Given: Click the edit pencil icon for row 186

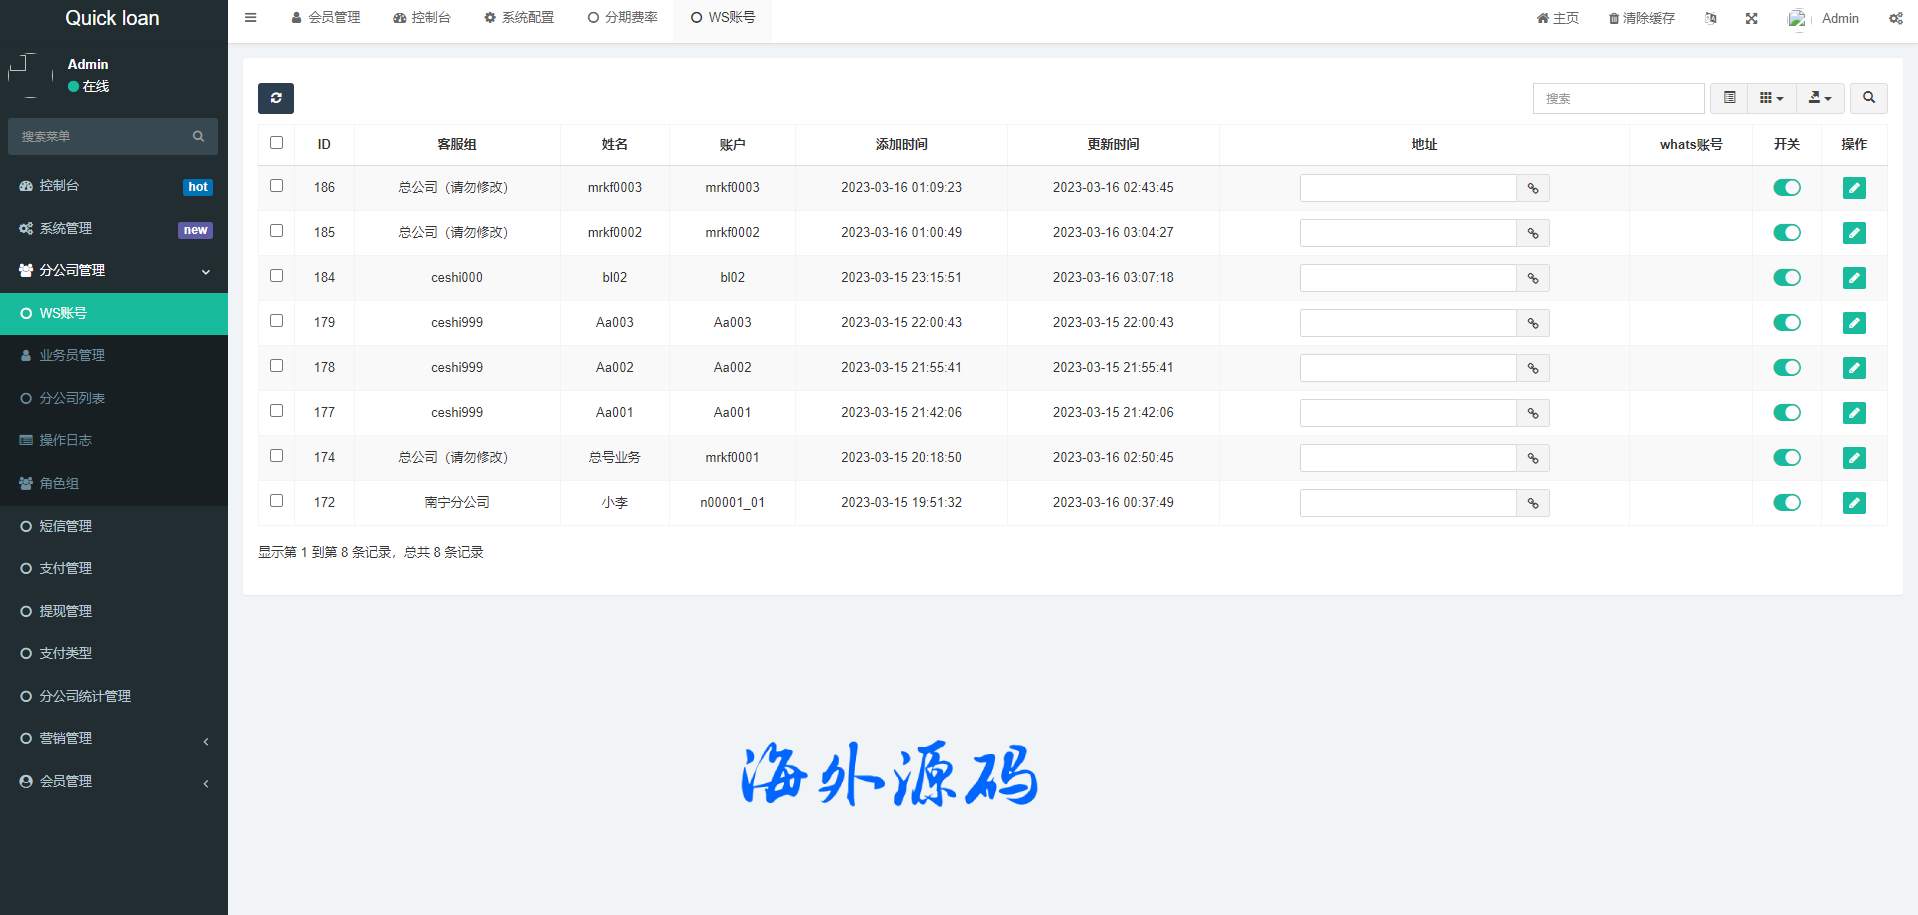Looking at the screenshot, I should point(1854,188).
